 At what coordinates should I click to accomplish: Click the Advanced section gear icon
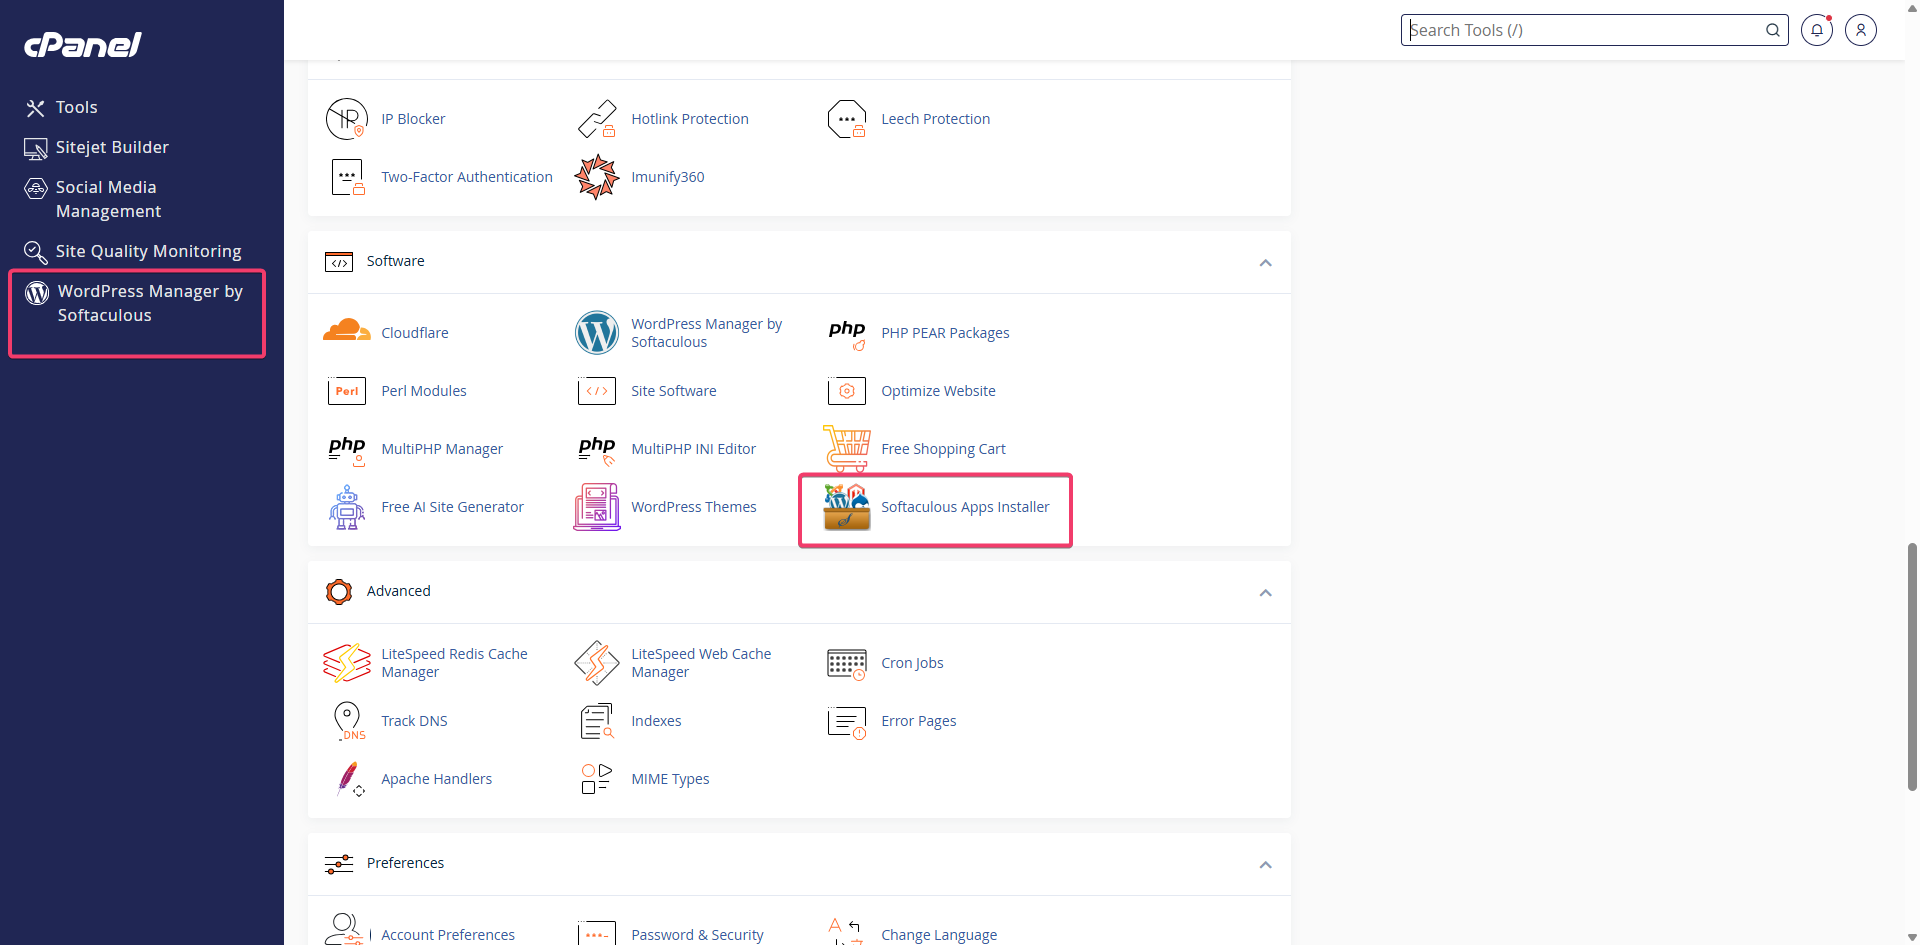coord(339,592)
